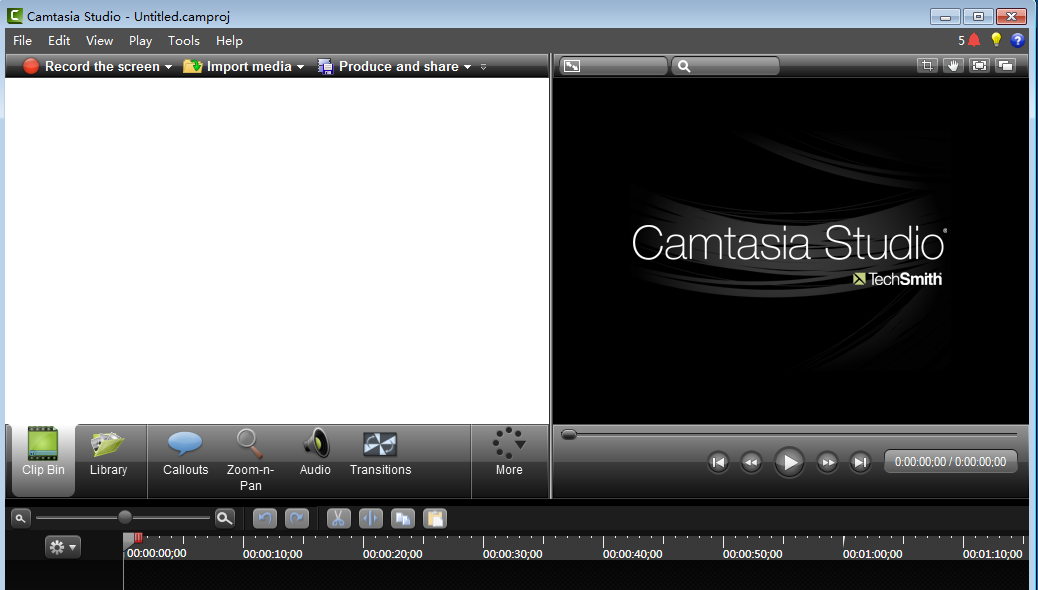Open the Callouts panel
Viewport: 1038px width, 590px height.
coord(185,461)
